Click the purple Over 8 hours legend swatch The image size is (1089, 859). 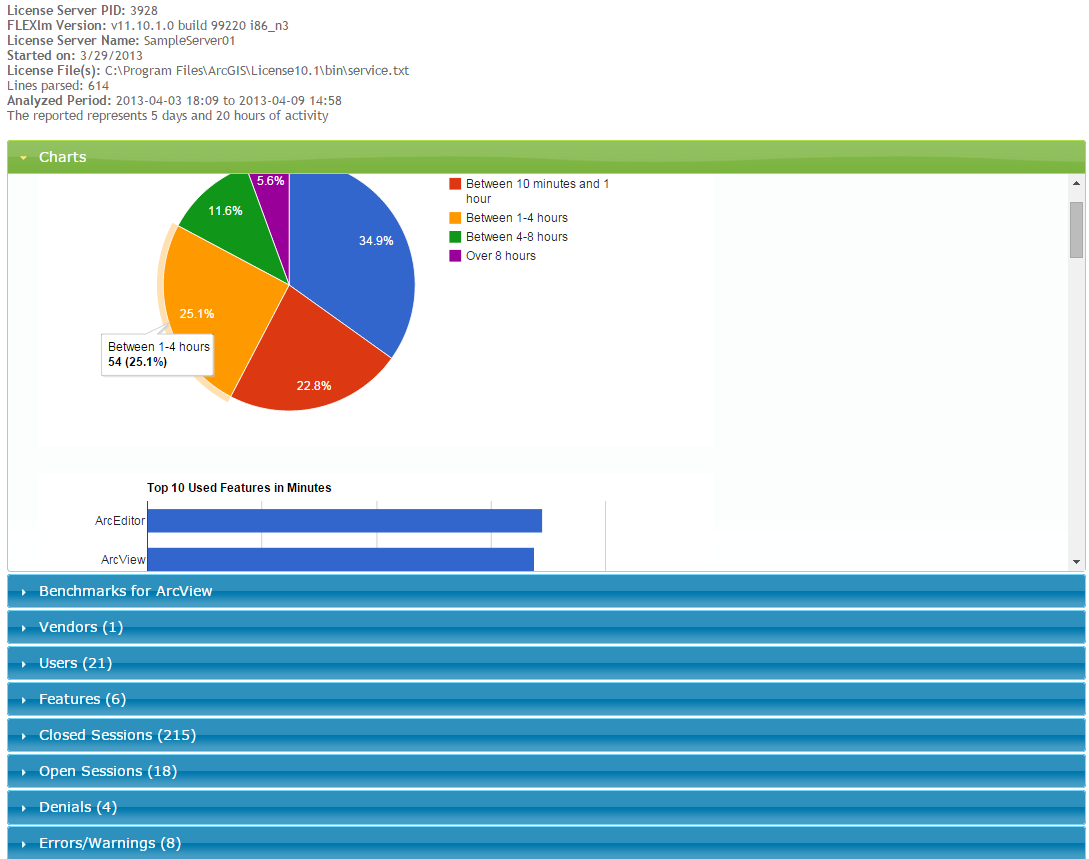pos(455,256)
